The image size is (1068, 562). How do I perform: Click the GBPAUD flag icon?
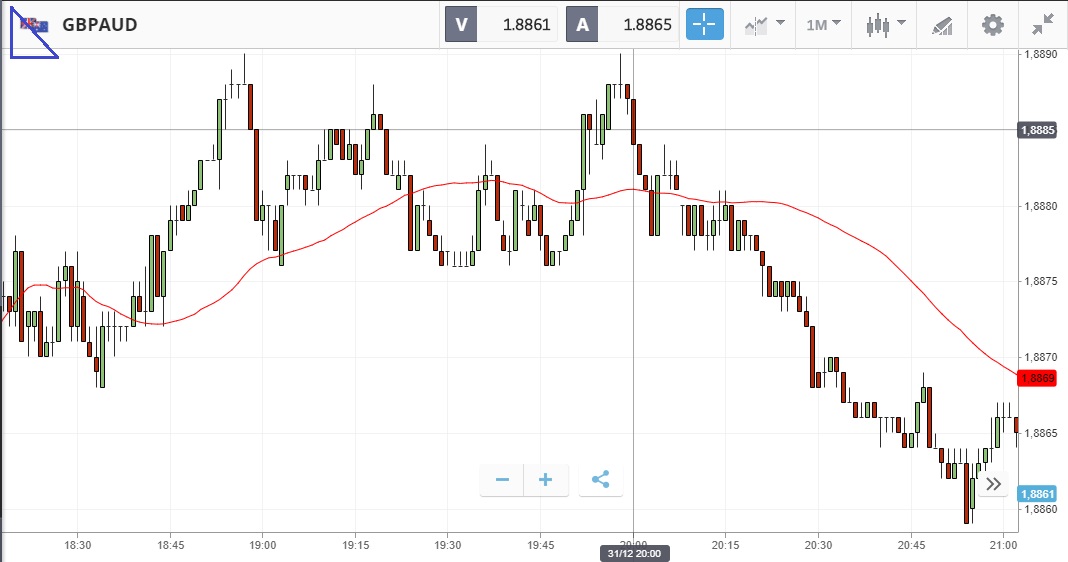pyautogui.click(x=32, y=25)
